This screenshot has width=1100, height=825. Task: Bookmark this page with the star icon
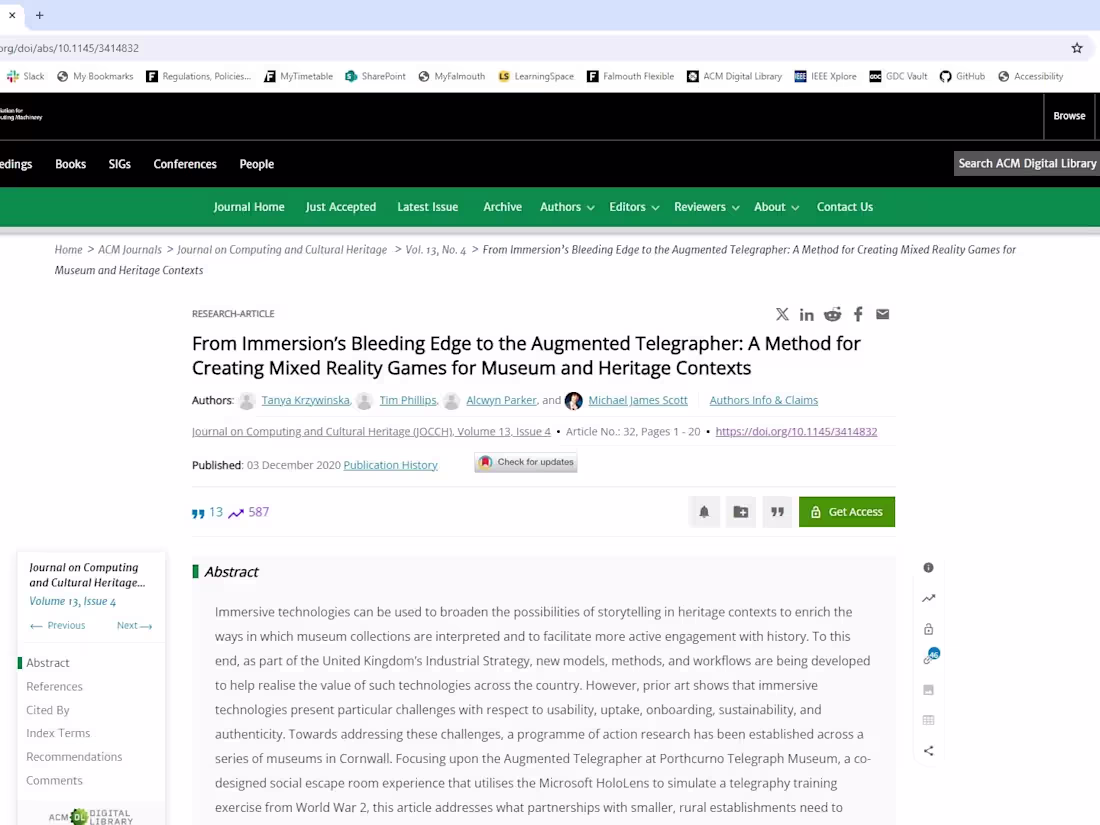pos(1077,48)
